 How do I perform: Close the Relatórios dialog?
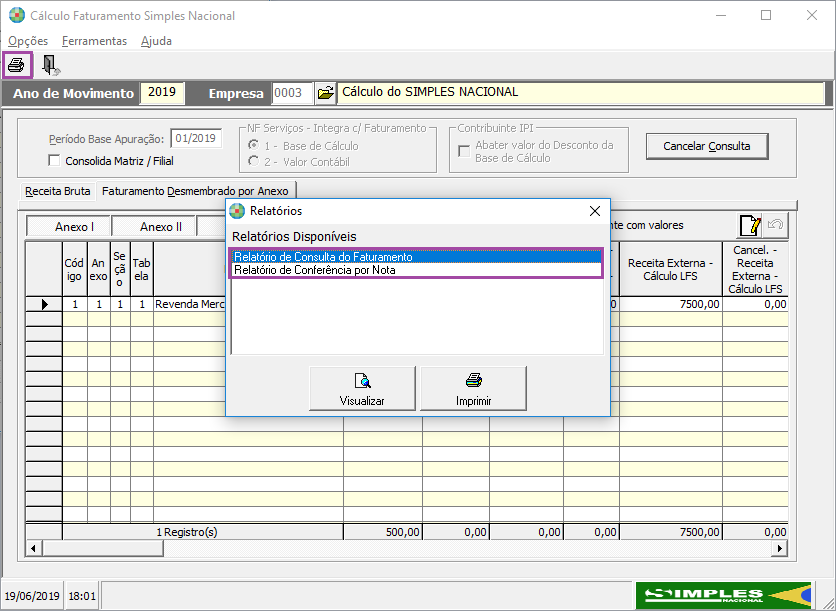pyautogui.click(x=595, y=211)
